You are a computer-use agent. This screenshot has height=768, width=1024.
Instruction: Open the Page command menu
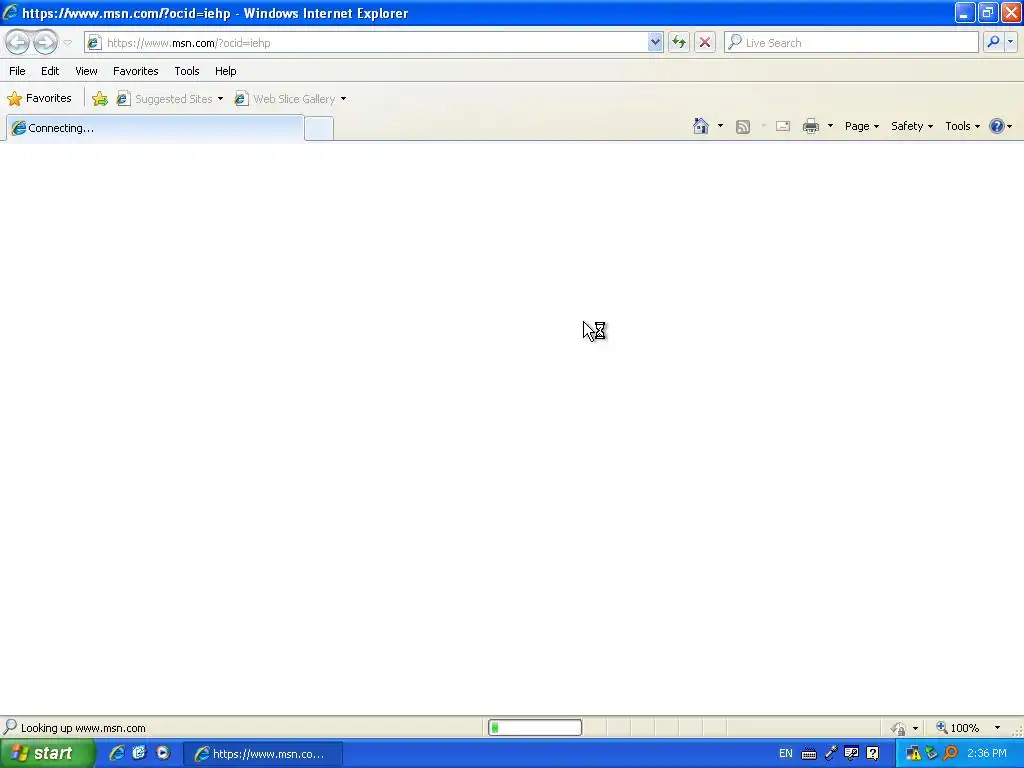(x=861, y=126)
